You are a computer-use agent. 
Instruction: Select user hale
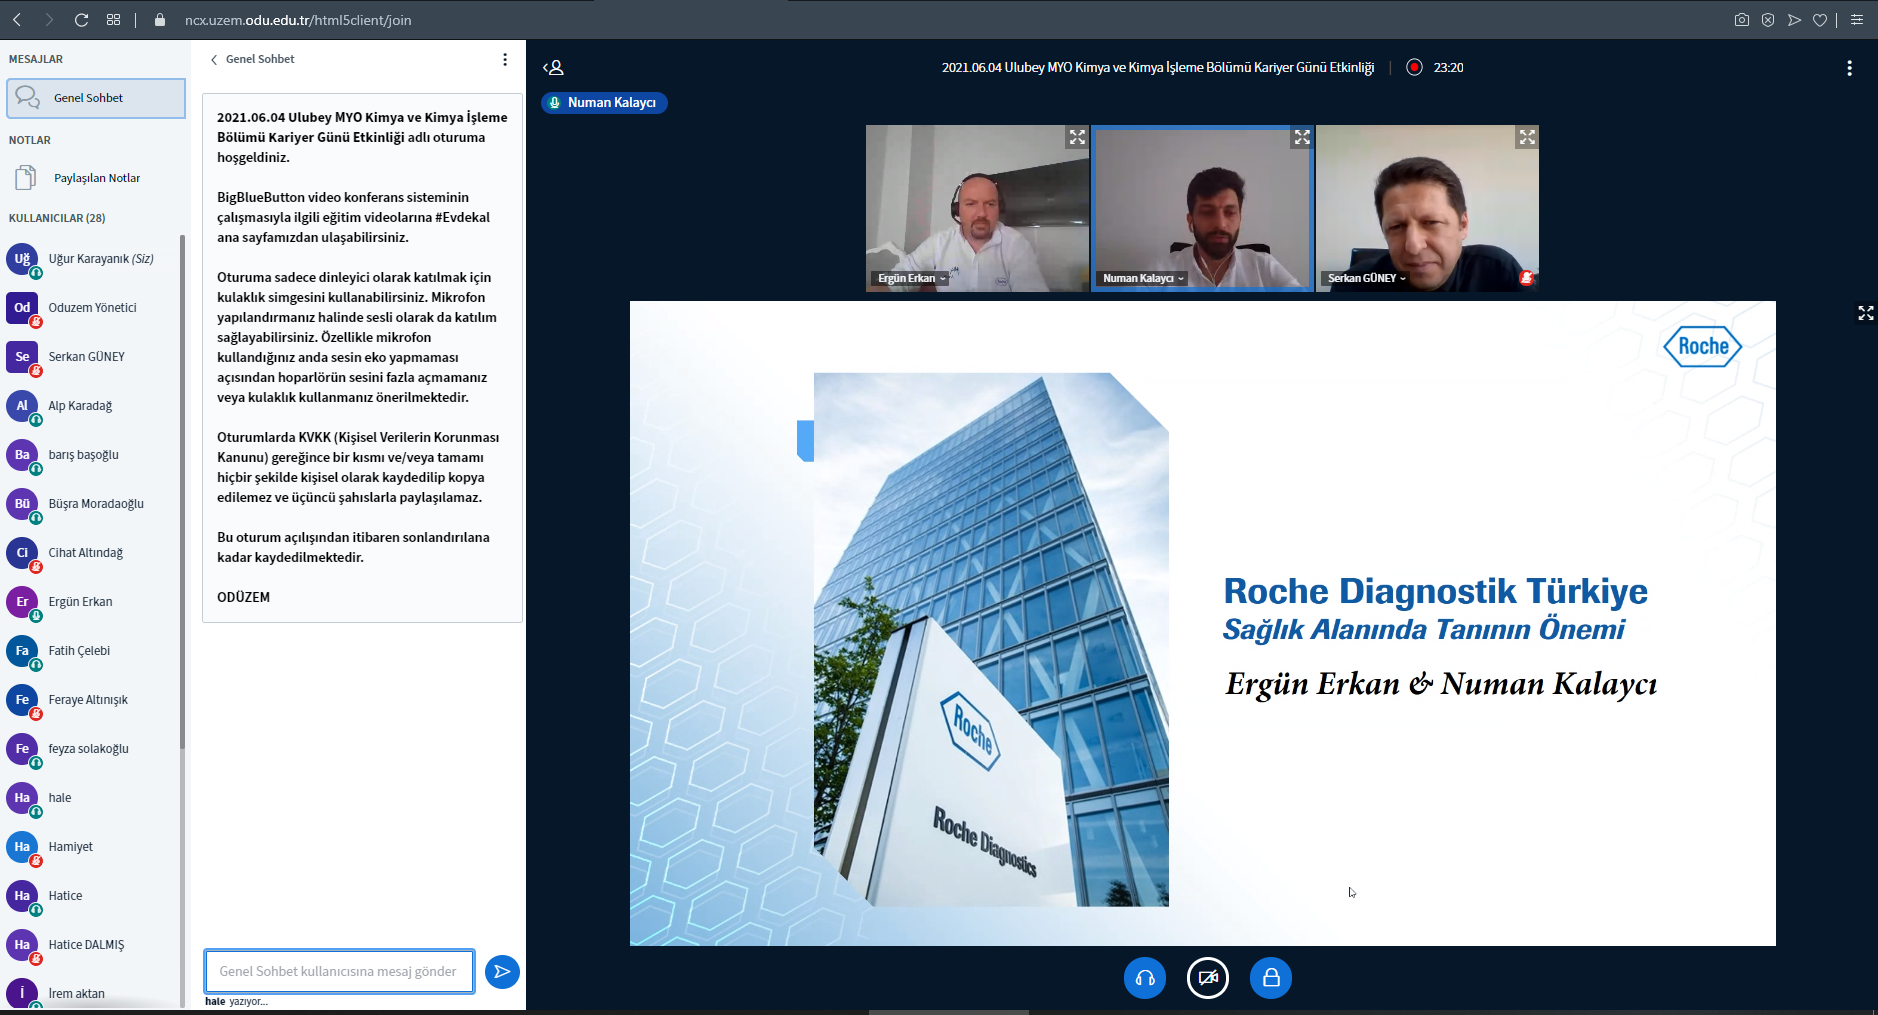tap(92, 798)
